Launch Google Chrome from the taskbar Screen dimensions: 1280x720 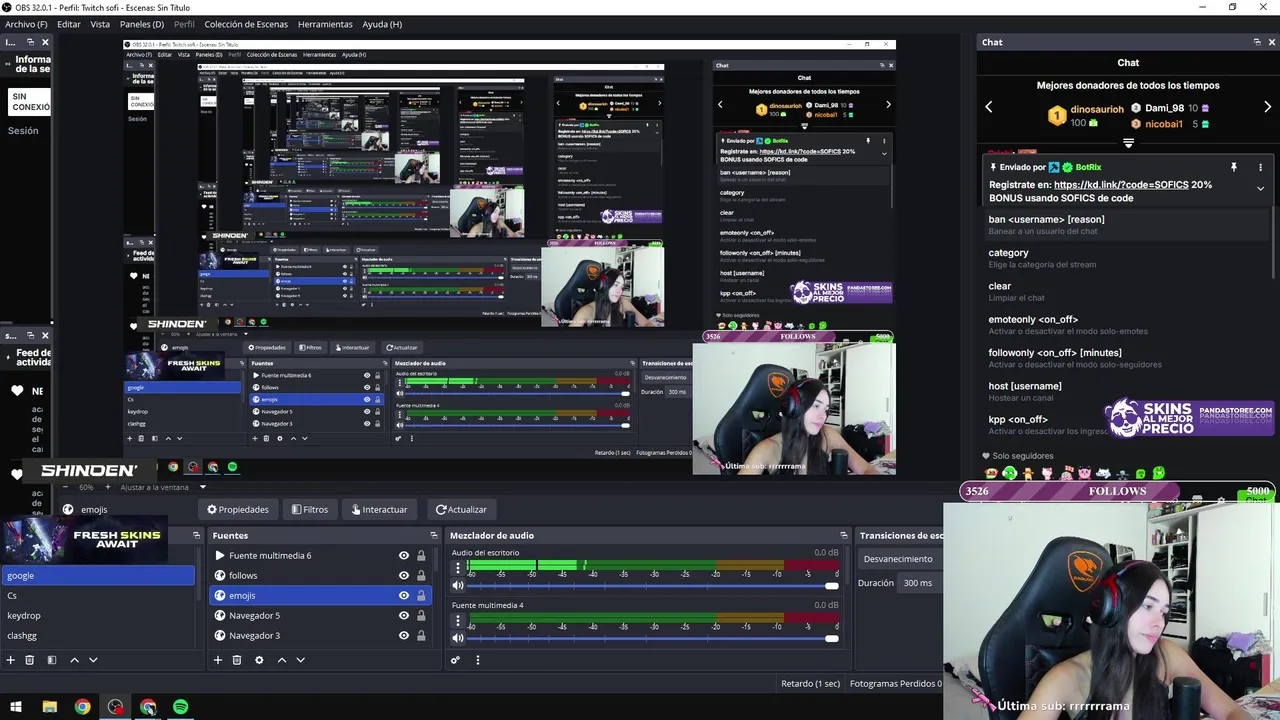[82, 707]
